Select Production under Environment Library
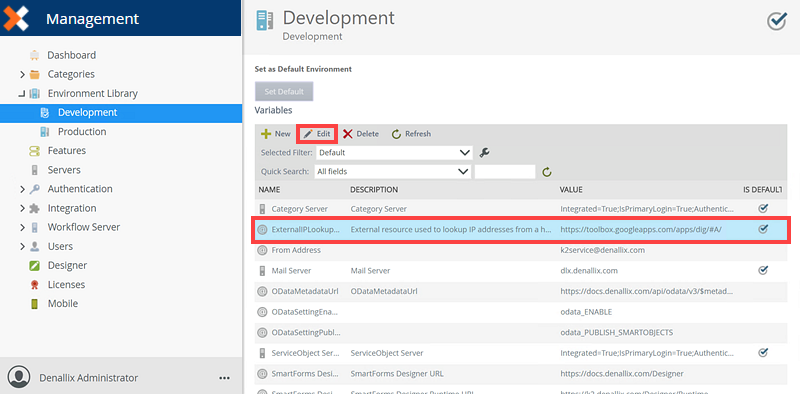Viewport: 800px width, 394px height. [x=82, y=132]
